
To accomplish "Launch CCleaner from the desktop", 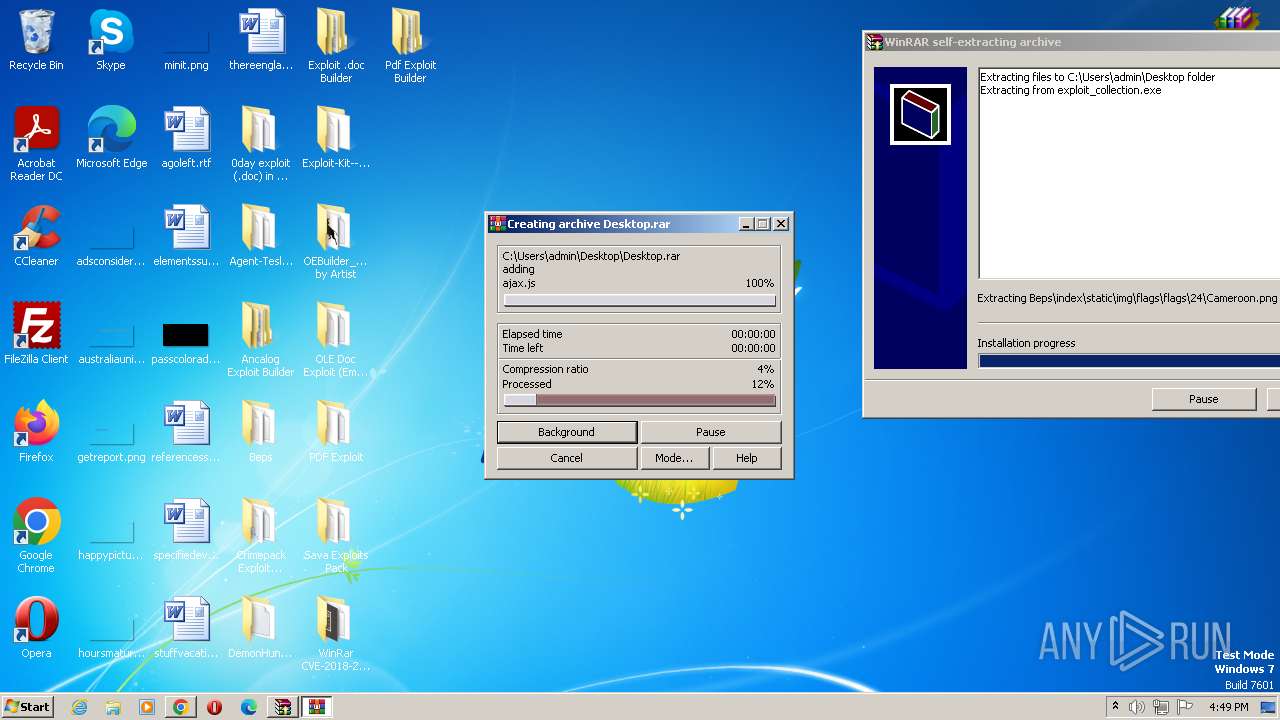I will point(36,237).
